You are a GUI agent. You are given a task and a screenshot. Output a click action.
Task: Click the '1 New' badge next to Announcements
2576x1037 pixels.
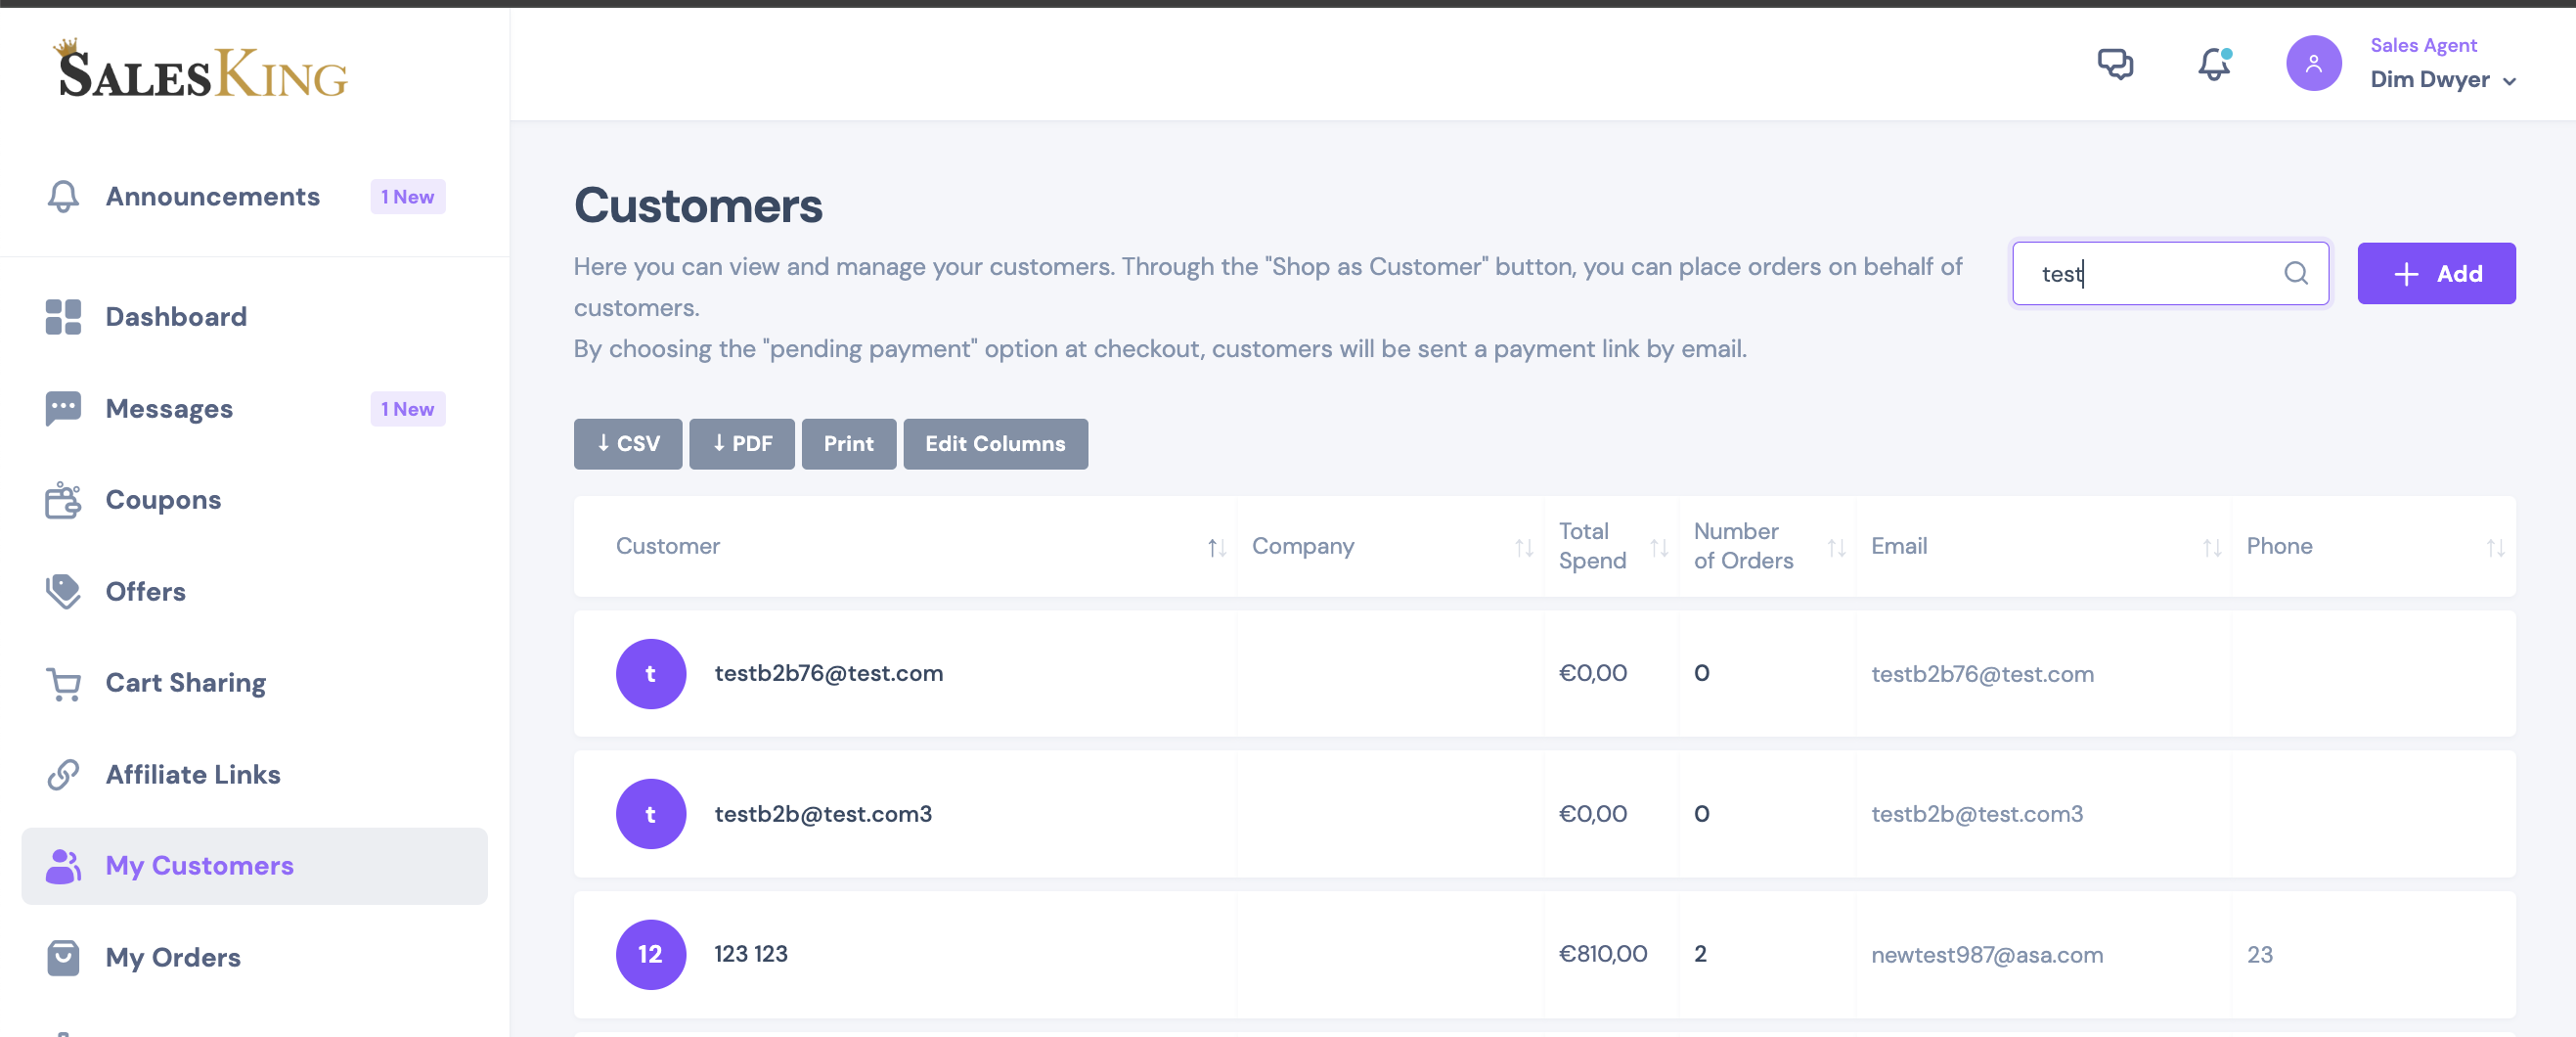(407, 196)
